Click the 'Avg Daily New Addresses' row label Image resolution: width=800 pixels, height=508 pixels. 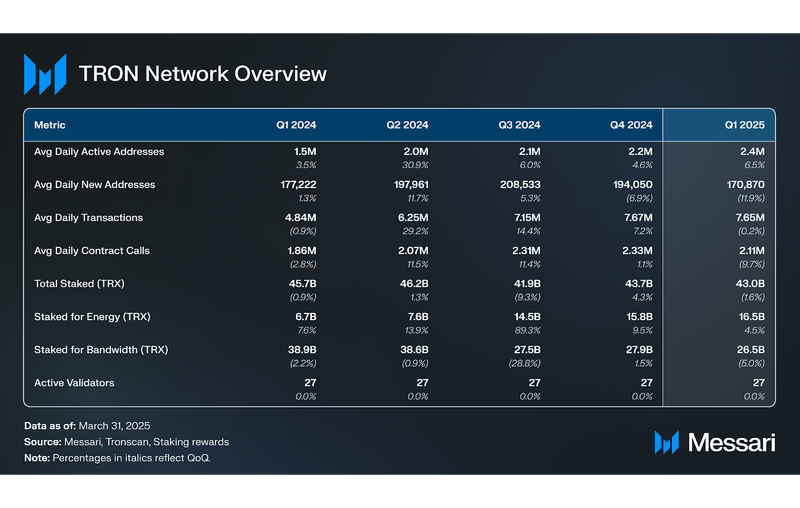[94, 185]
